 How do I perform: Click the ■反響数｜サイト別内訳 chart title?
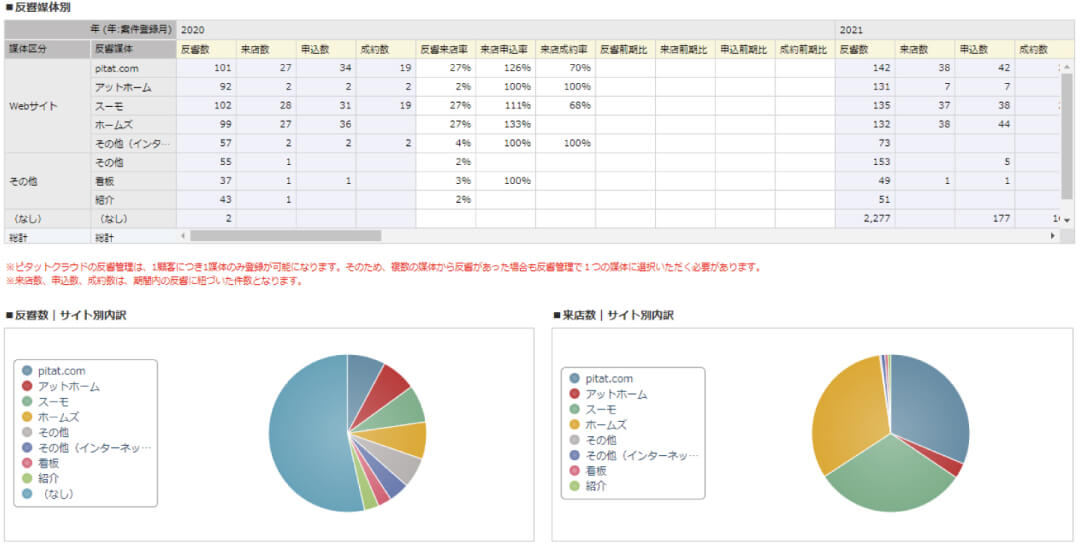click(x=66, y=316)
